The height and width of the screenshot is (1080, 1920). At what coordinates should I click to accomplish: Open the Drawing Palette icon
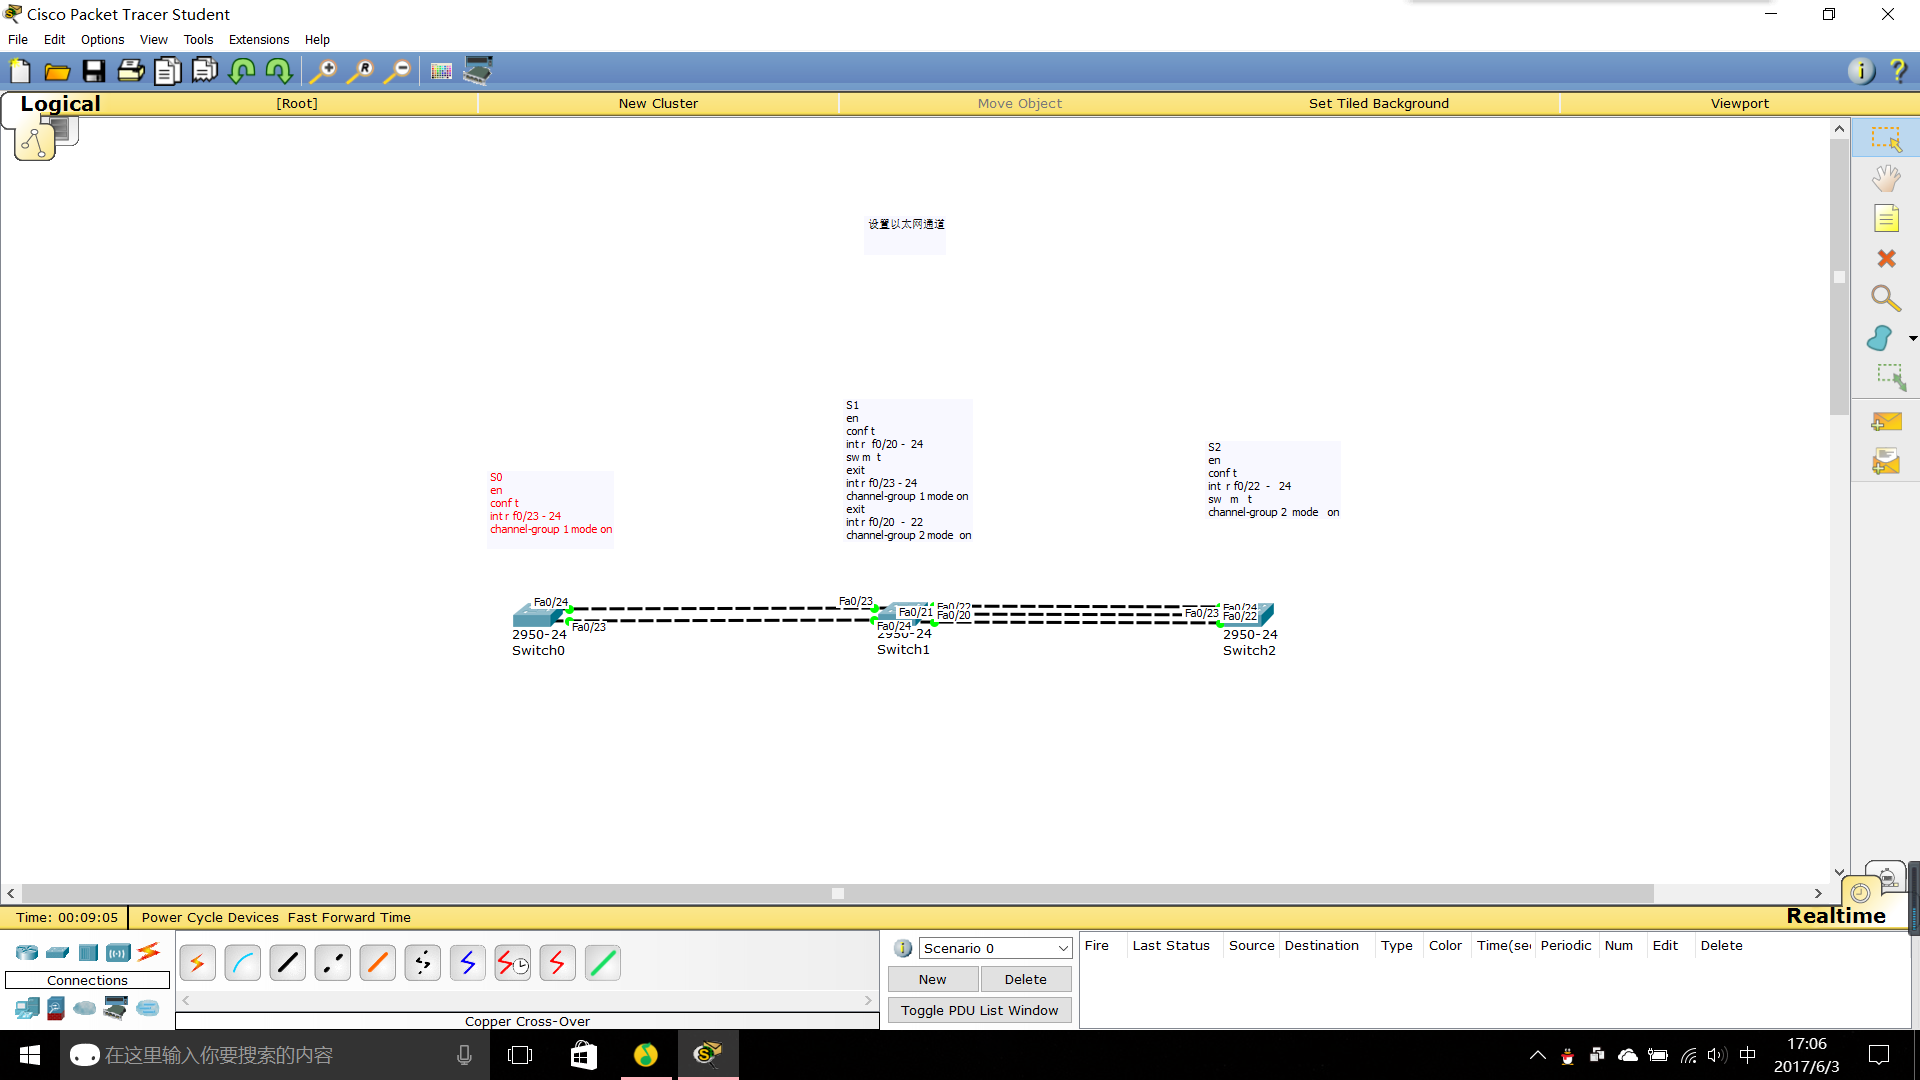pyautogui.click(x=441, y=71)
